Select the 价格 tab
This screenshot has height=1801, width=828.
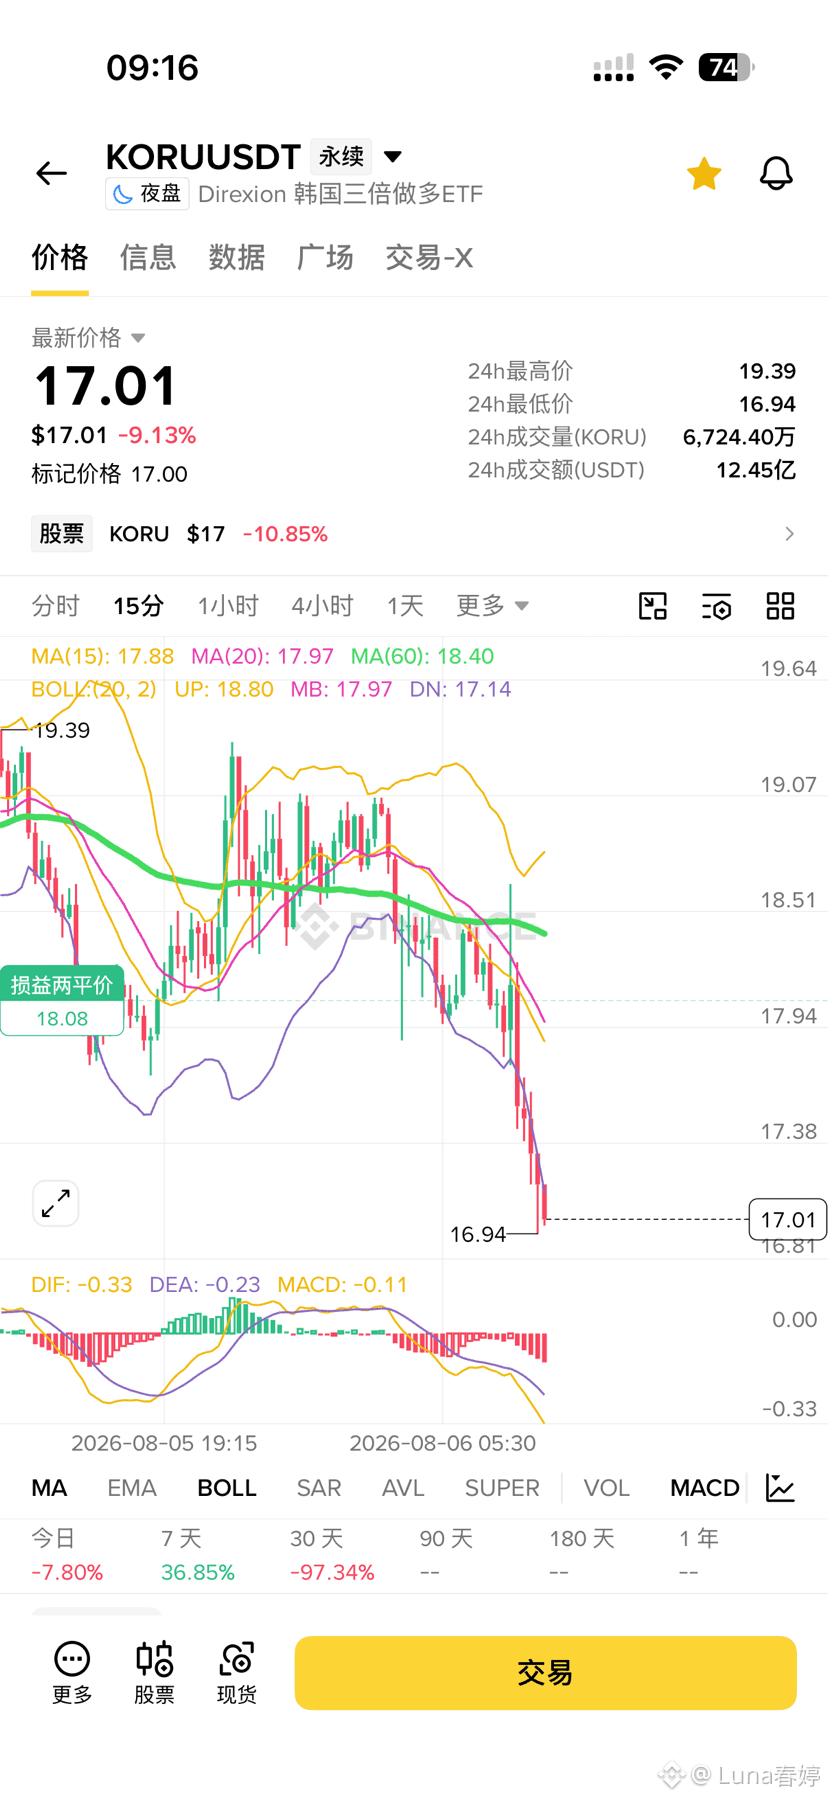coord(60,258)
